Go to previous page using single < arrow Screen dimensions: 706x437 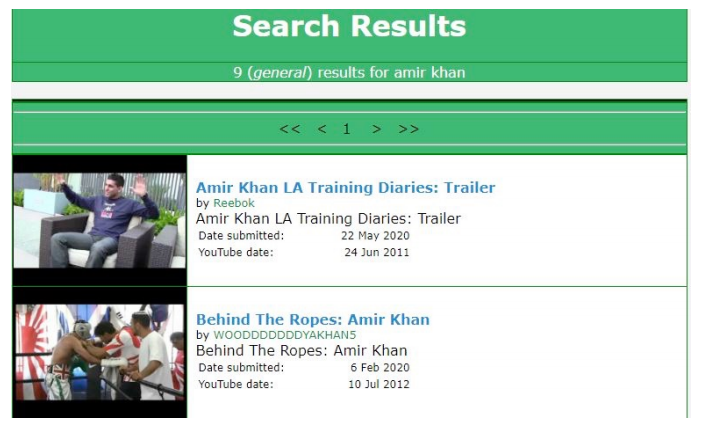[322, 129]
